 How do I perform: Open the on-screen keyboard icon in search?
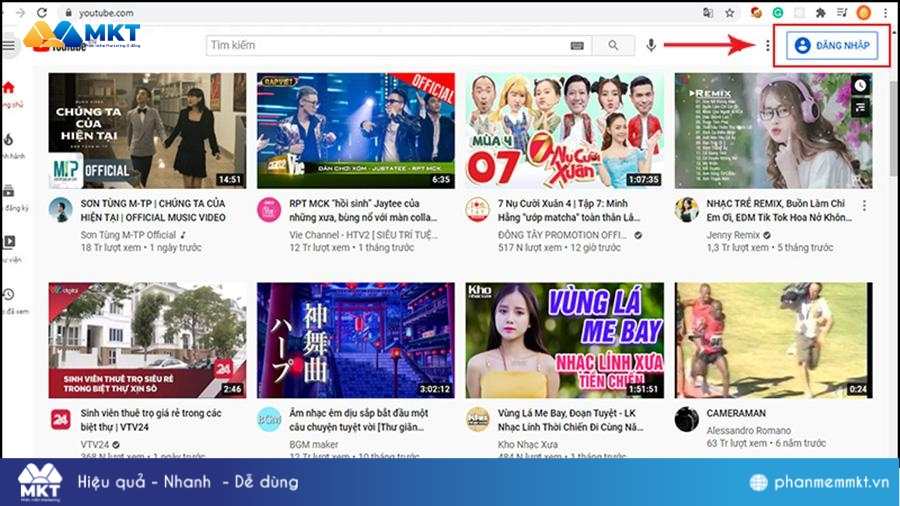tap(577, 45)
